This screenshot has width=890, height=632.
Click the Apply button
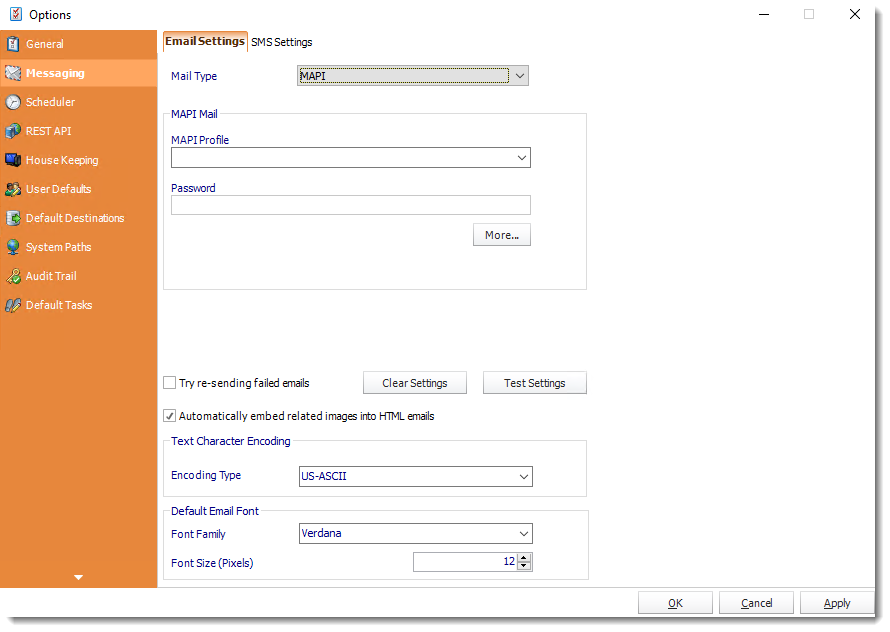click(x=837, y=603)
